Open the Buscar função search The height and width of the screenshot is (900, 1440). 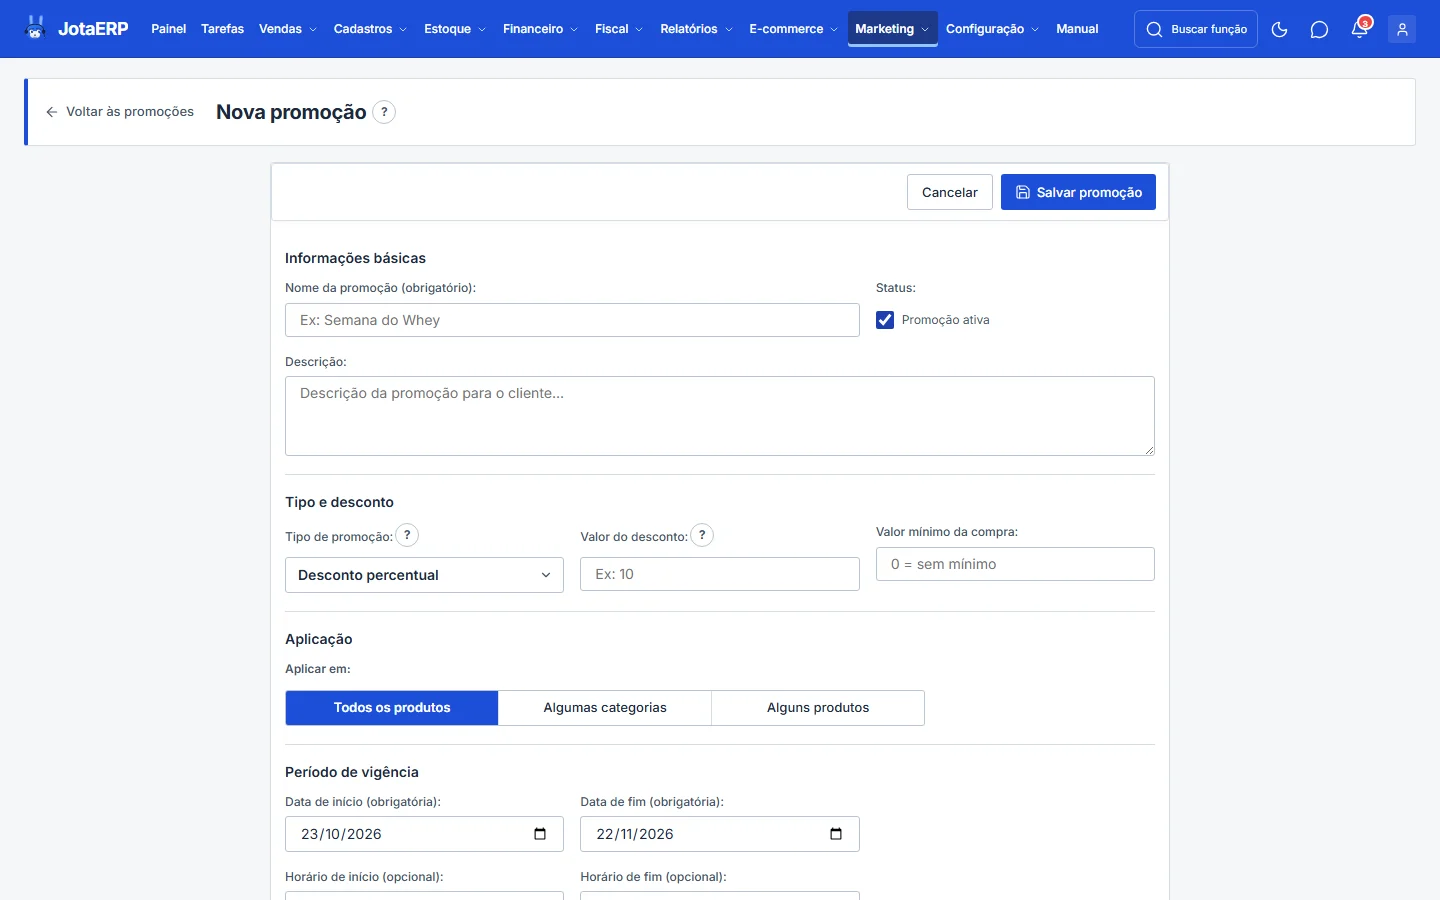1196,29
